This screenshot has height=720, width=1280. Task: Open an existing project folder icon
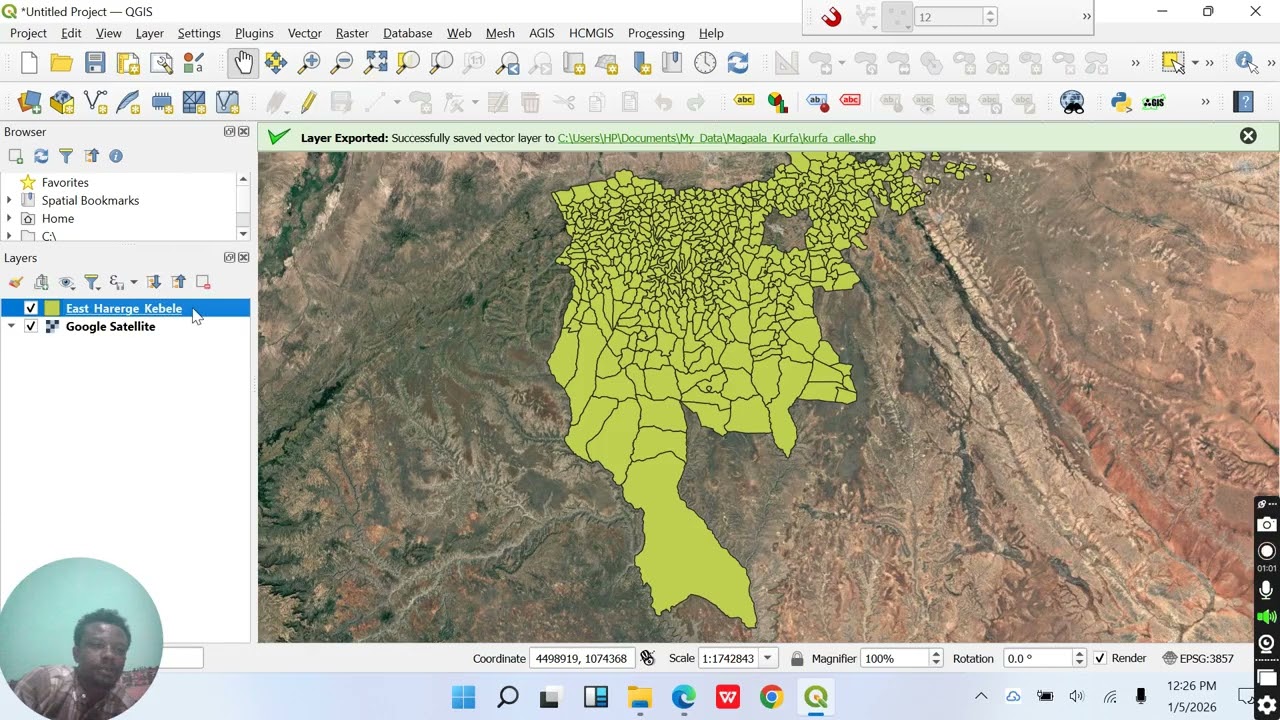[x=62, y=63]
